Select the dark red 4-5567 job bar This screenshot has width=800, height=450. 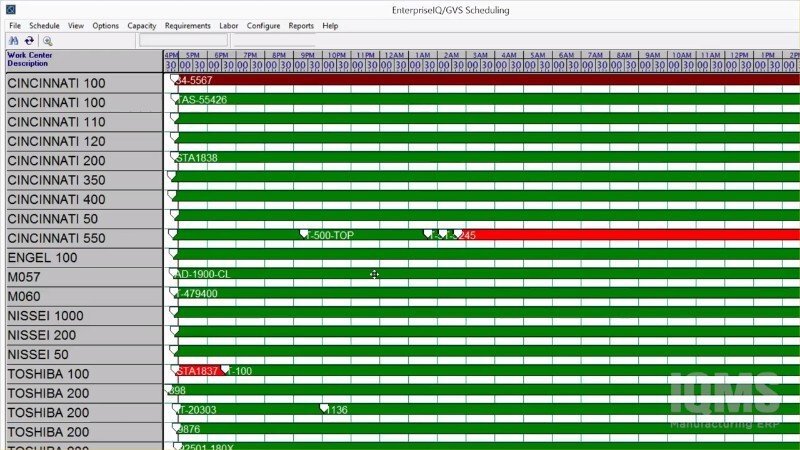[x=400, y=80]
